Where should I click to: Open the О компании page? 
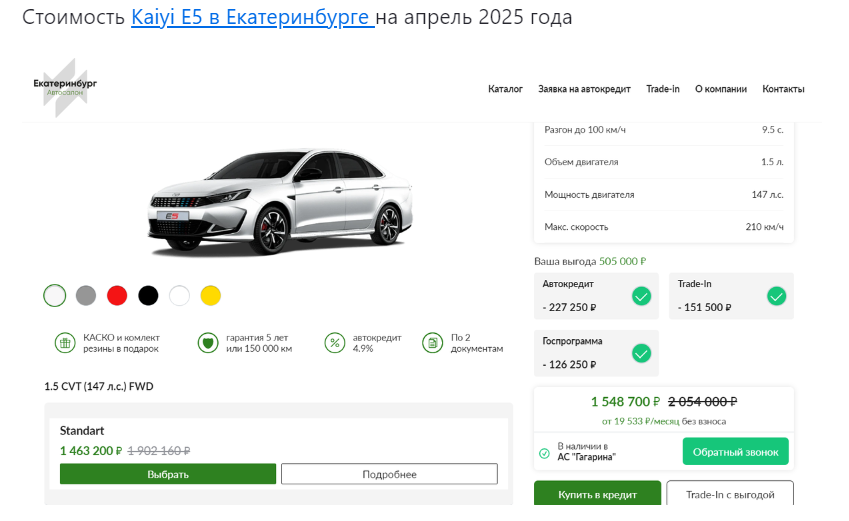click(721, 89)
